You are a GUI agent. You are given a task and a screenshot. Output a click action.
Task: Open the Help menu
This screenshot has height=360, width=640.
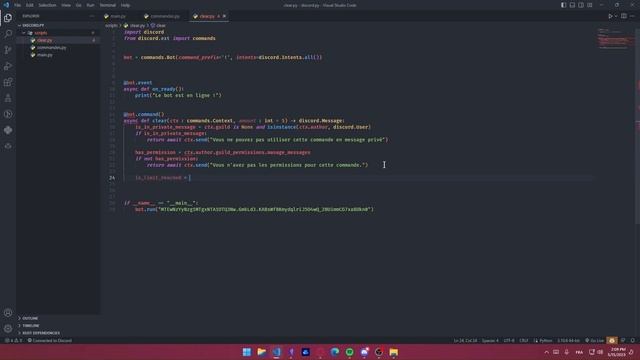click(125, 5)
